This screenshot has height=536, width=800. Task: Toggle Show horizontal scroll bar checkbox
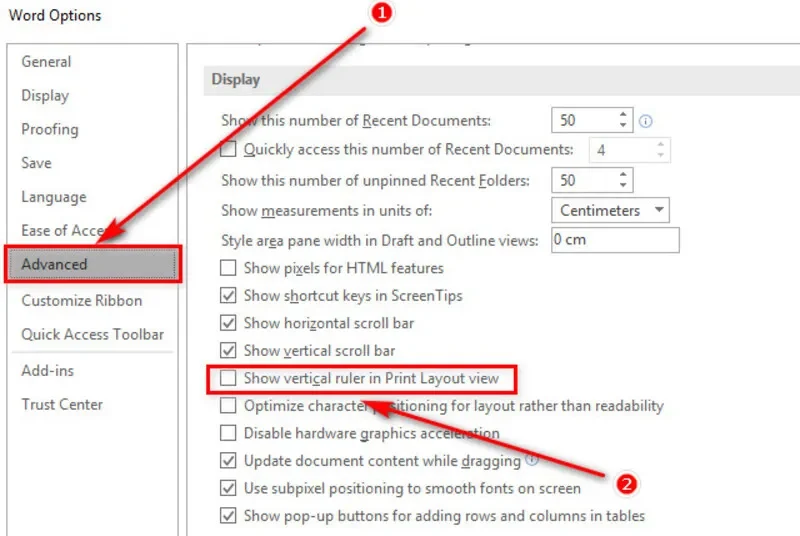click(x=228, y=323)
